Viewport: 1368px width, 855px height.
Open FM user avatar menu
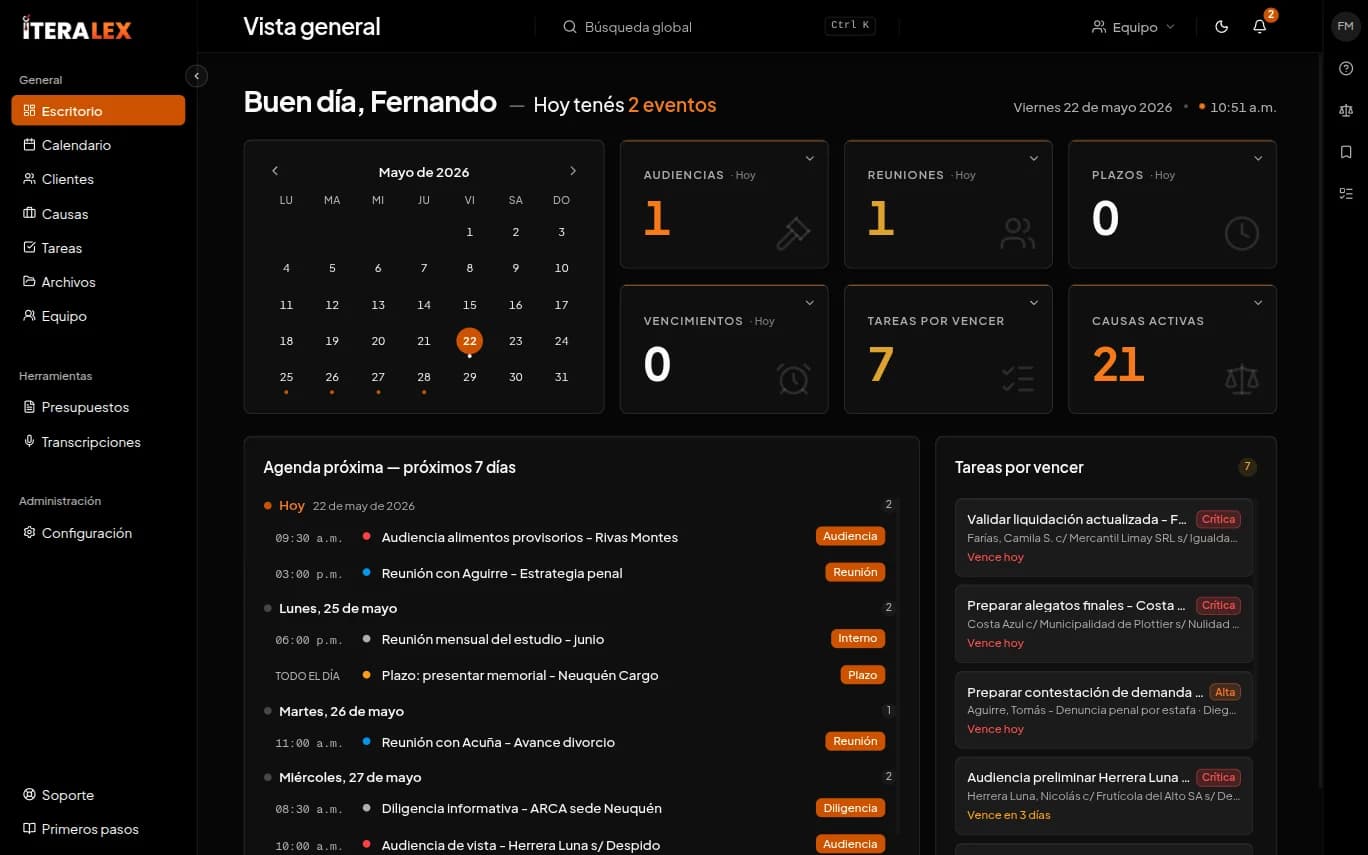pos(1345,26)
